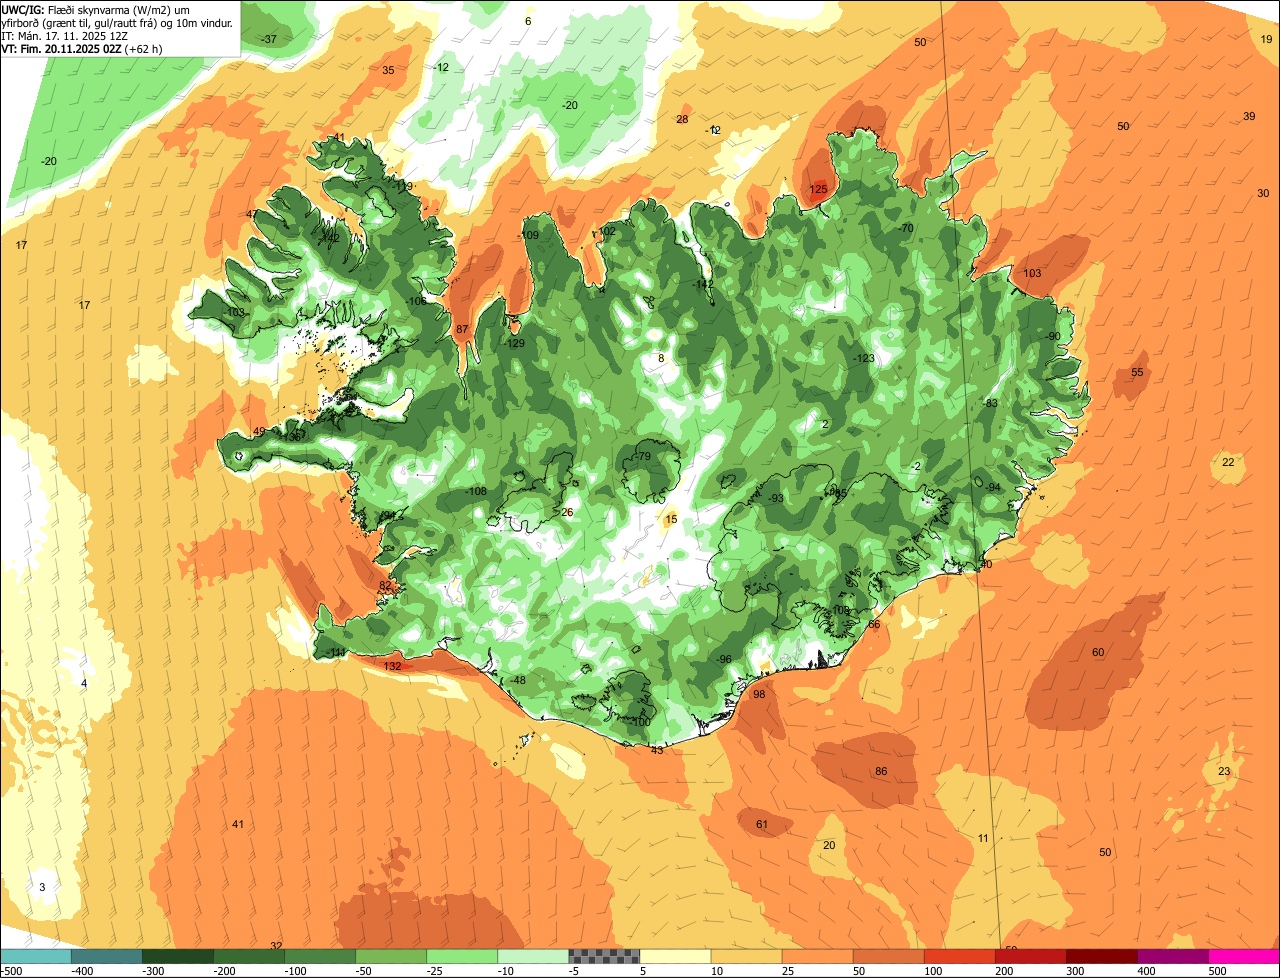Image resolution: width=1280 pixels, height=978 pixels.
Task: Click the legend swatch between 50 and 100
Action: coord(888,956)
